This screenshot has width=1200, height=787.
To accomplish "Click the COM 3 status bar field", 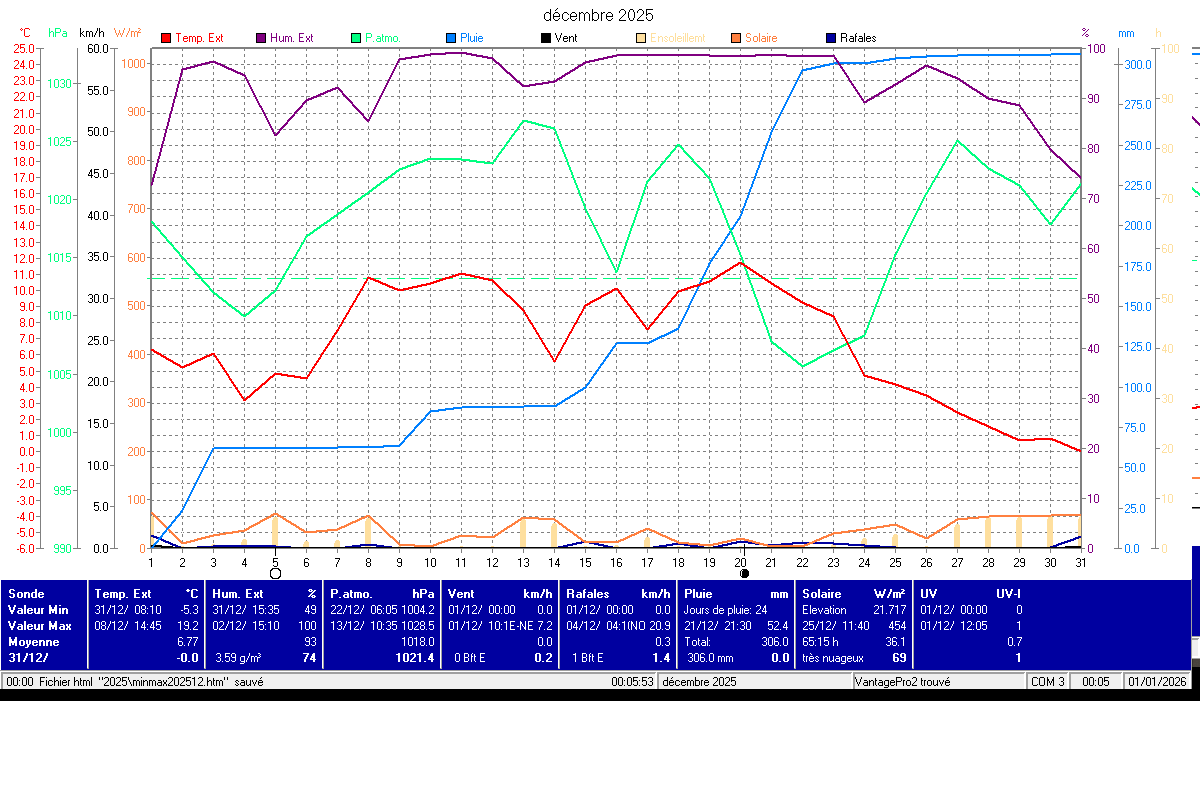I will (1047, 681).
